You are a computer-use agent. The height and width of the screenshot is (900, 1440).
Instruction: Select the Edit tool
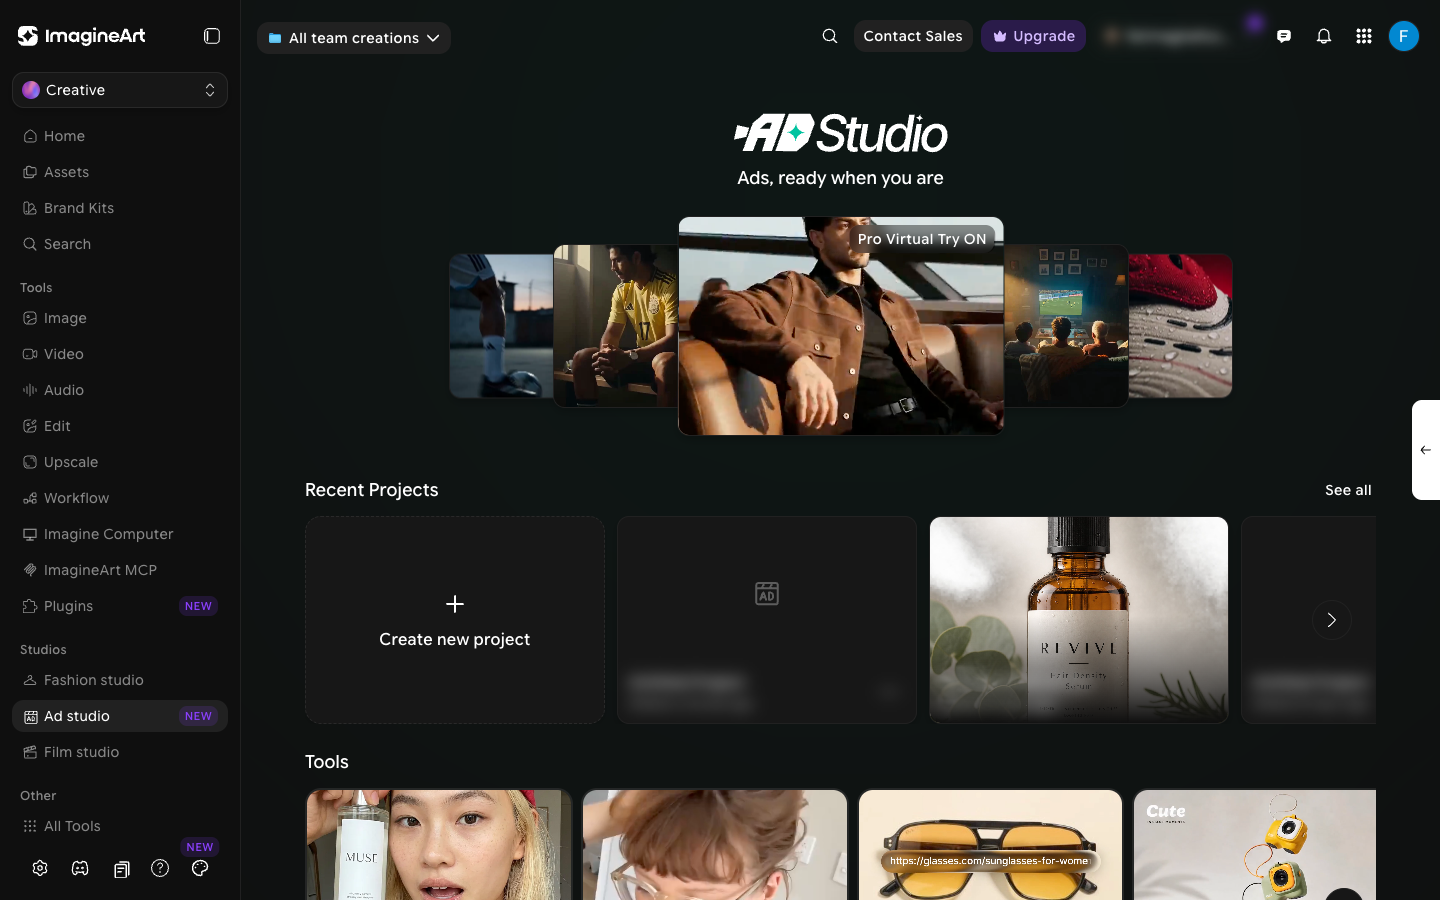coord(120,426)
